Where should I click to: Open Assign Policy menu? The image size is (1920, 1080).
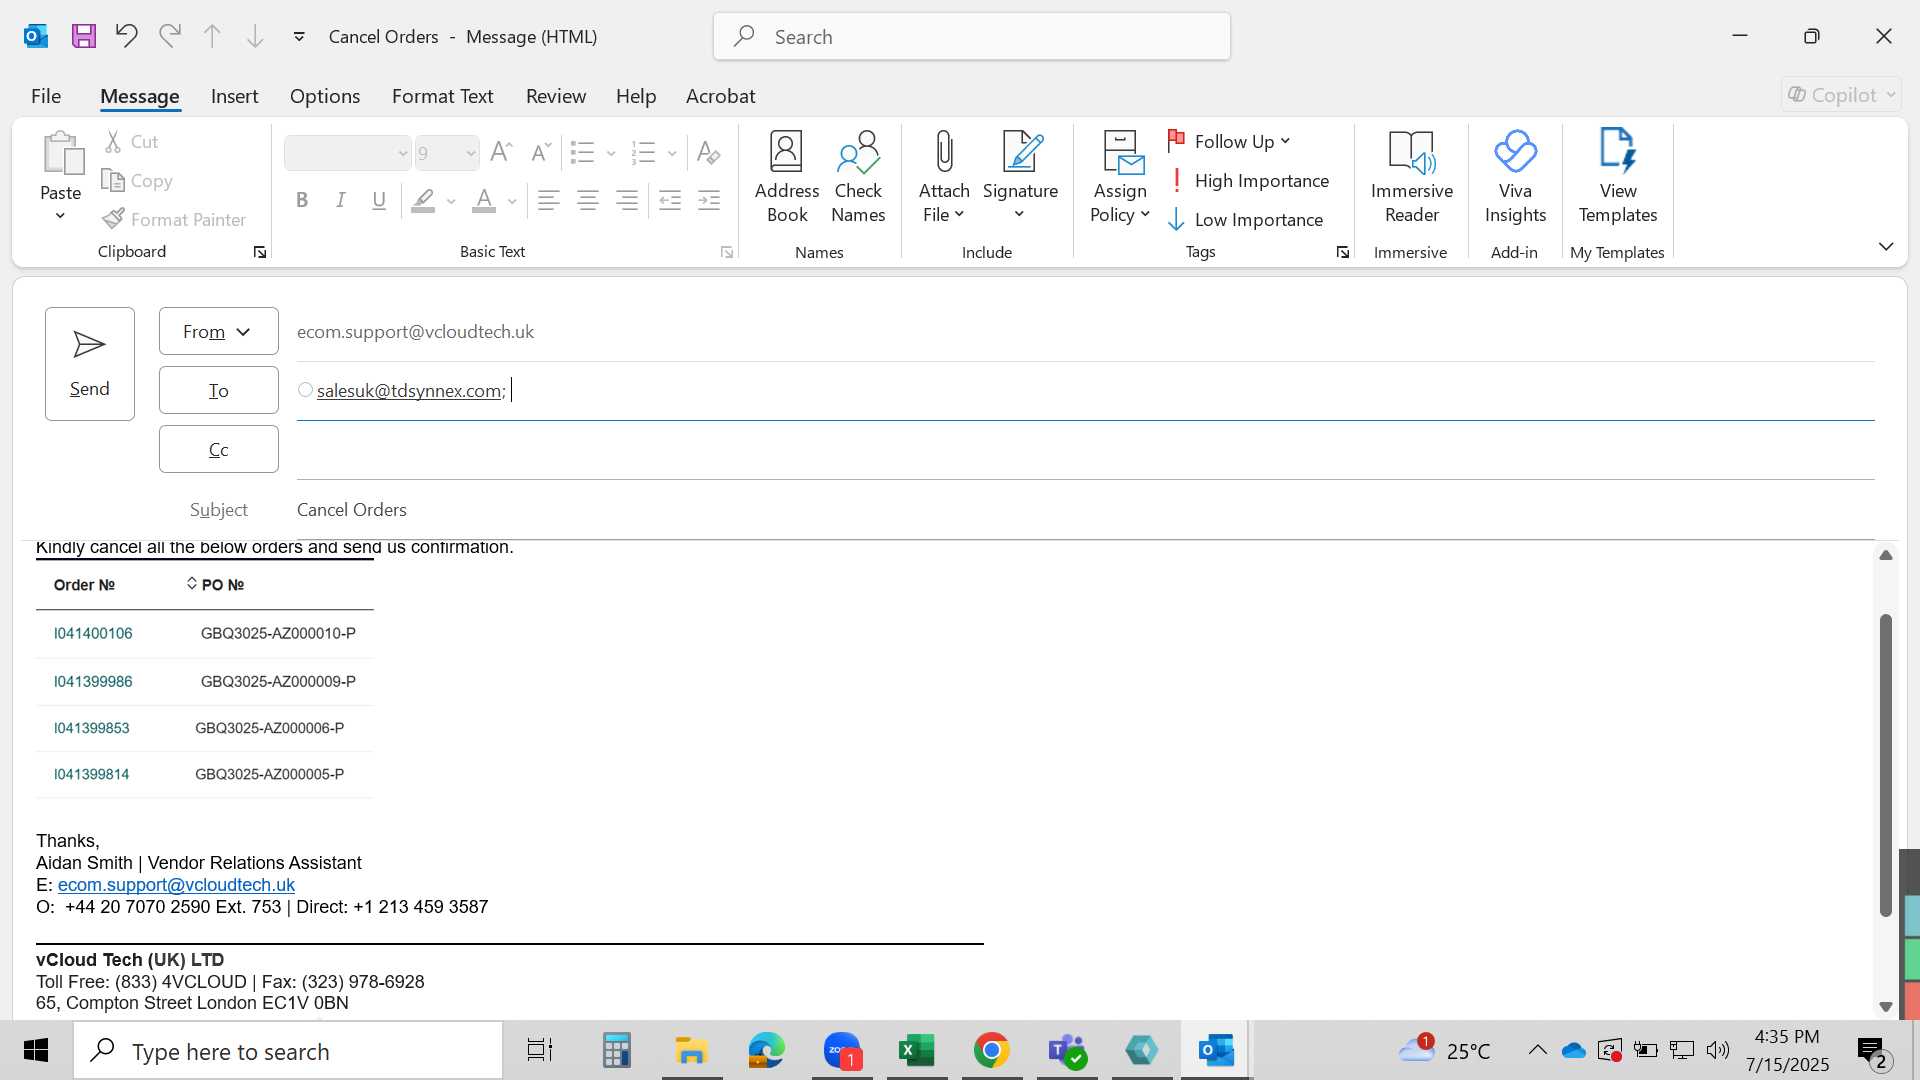coord(1120,178)
